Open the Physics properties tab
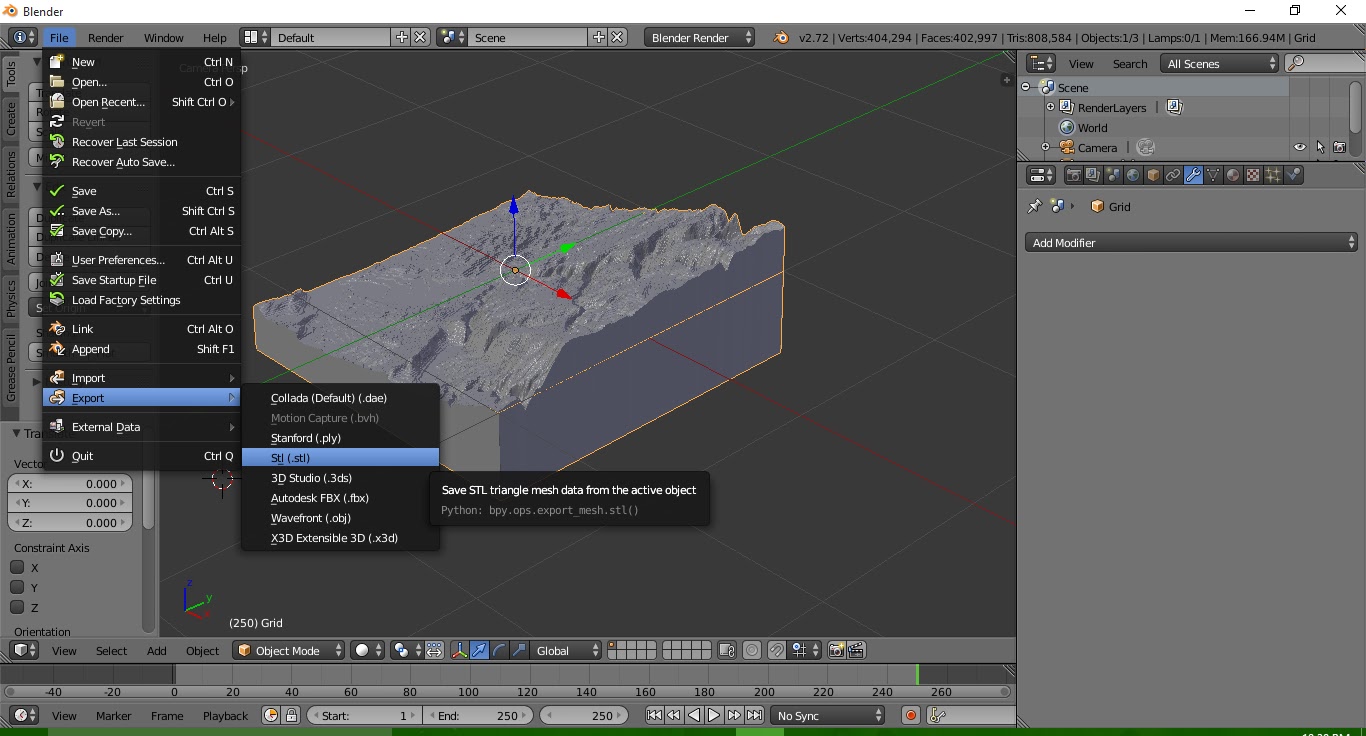 1292,174
